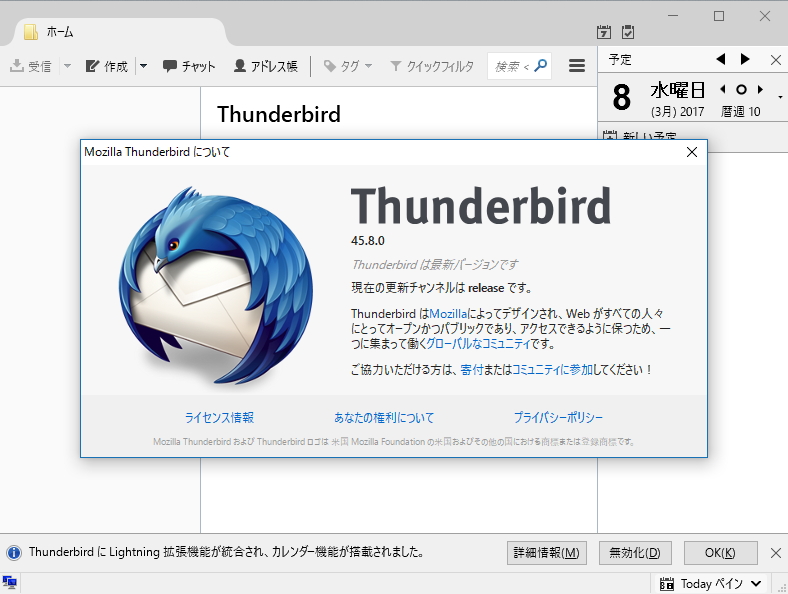Toggle the クイックフィルタ (Quick Filter) button
This screenshot has height=594, width=788.
coord(432,66)
